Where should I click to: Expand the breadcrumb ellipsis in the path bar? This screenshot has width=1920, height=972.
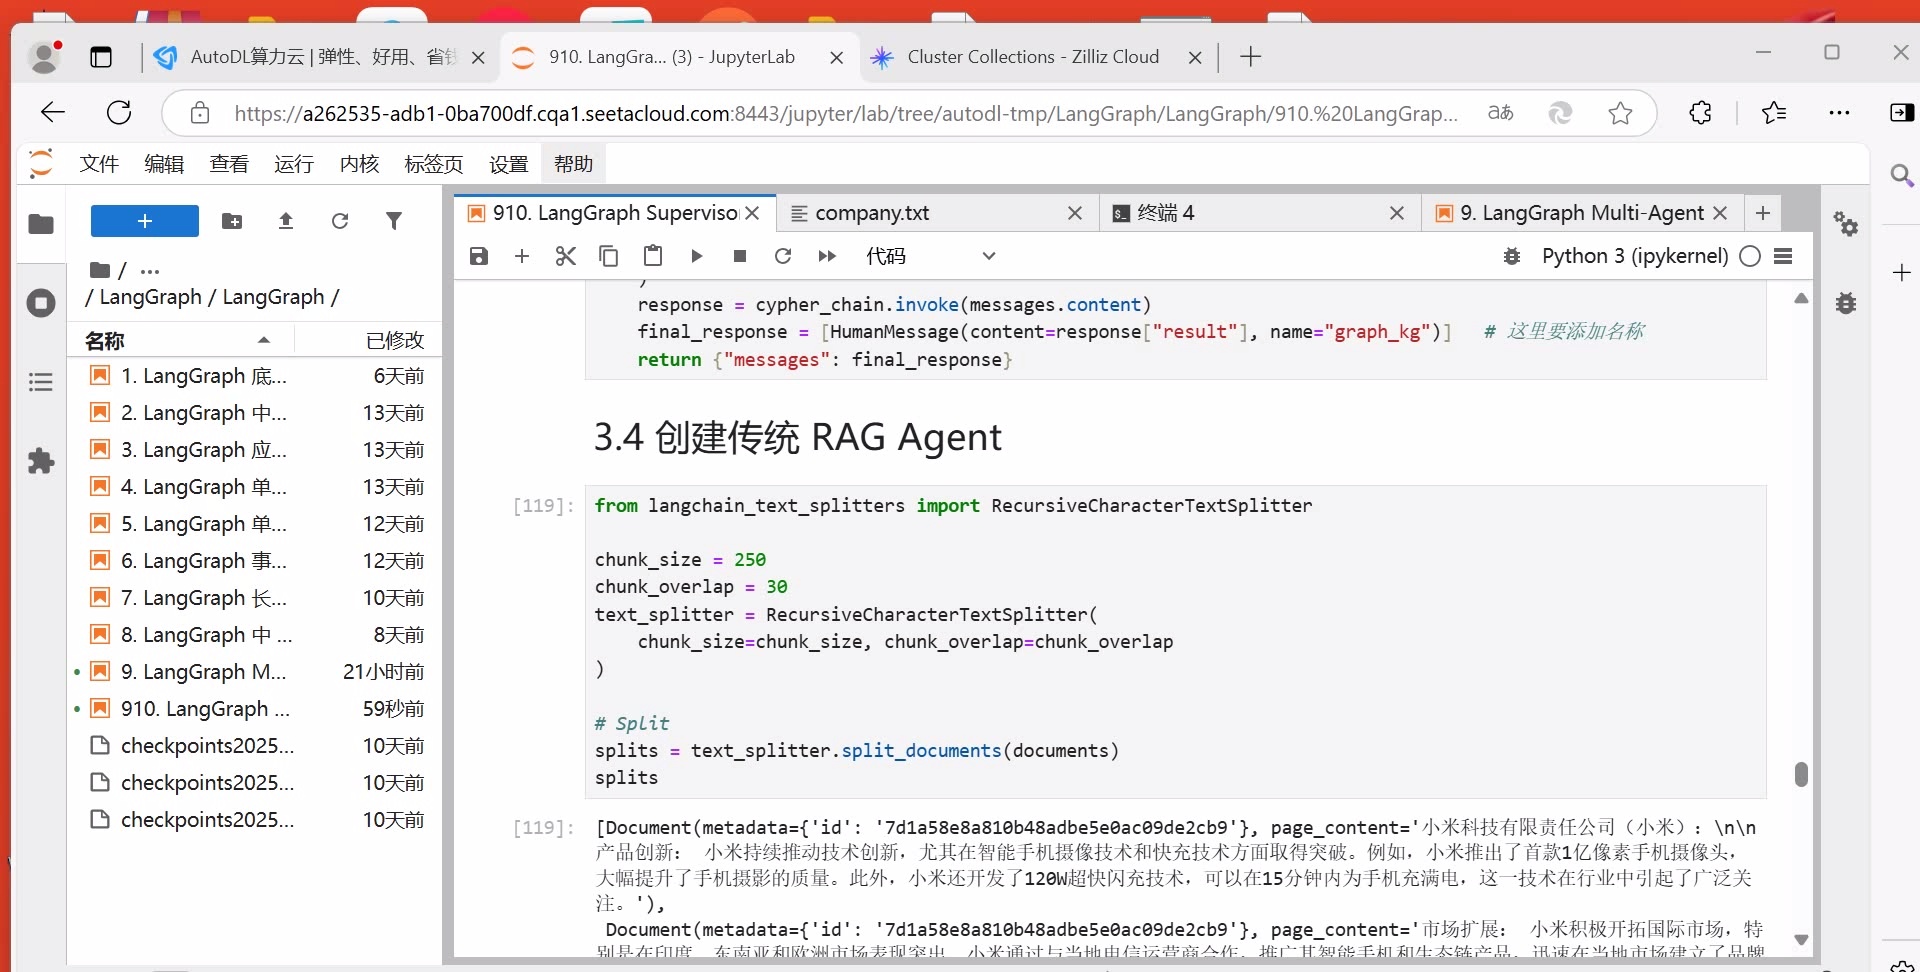click(x=149, y=271)
